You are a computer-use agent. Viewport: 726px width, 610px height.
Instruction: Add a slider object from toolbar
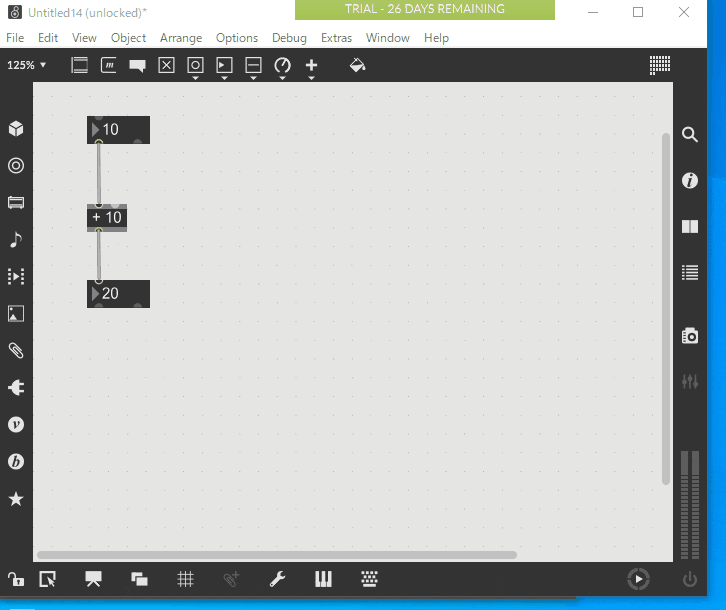(x=253, y=65)
